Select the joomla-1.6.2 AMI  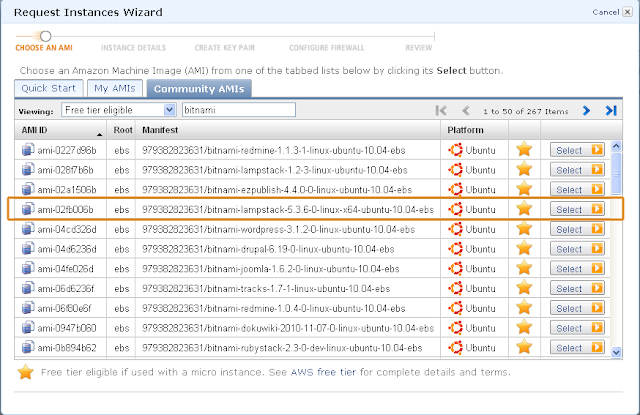577,268
